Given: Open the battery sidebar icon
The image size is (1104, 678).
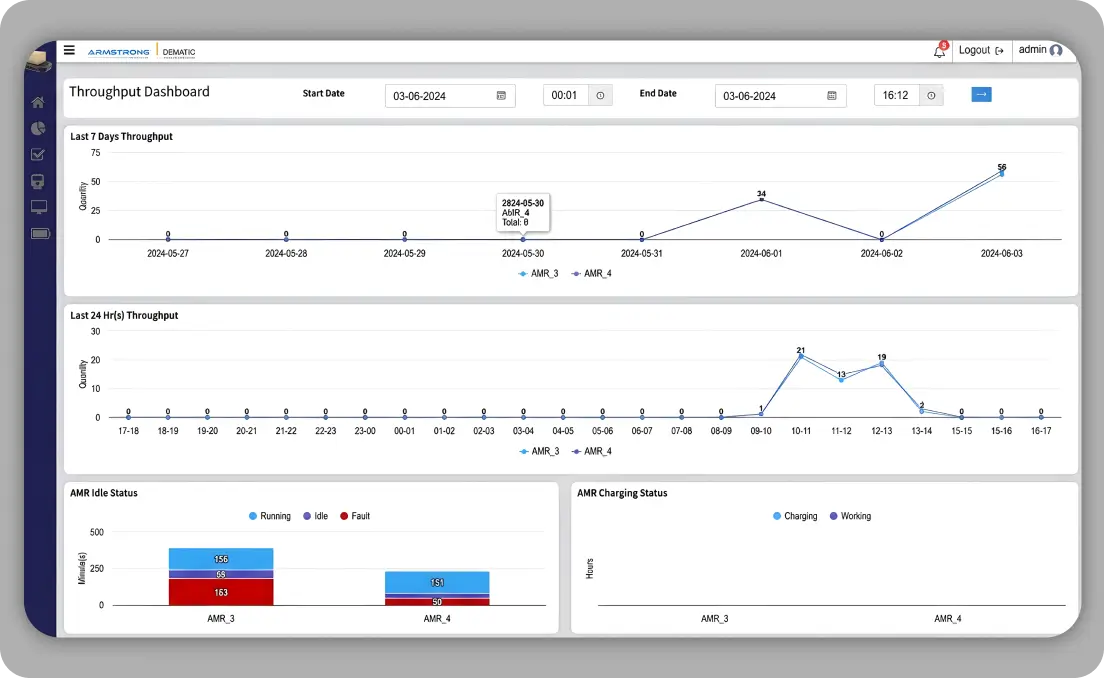Looking at the screenshot, I should 40,234.
